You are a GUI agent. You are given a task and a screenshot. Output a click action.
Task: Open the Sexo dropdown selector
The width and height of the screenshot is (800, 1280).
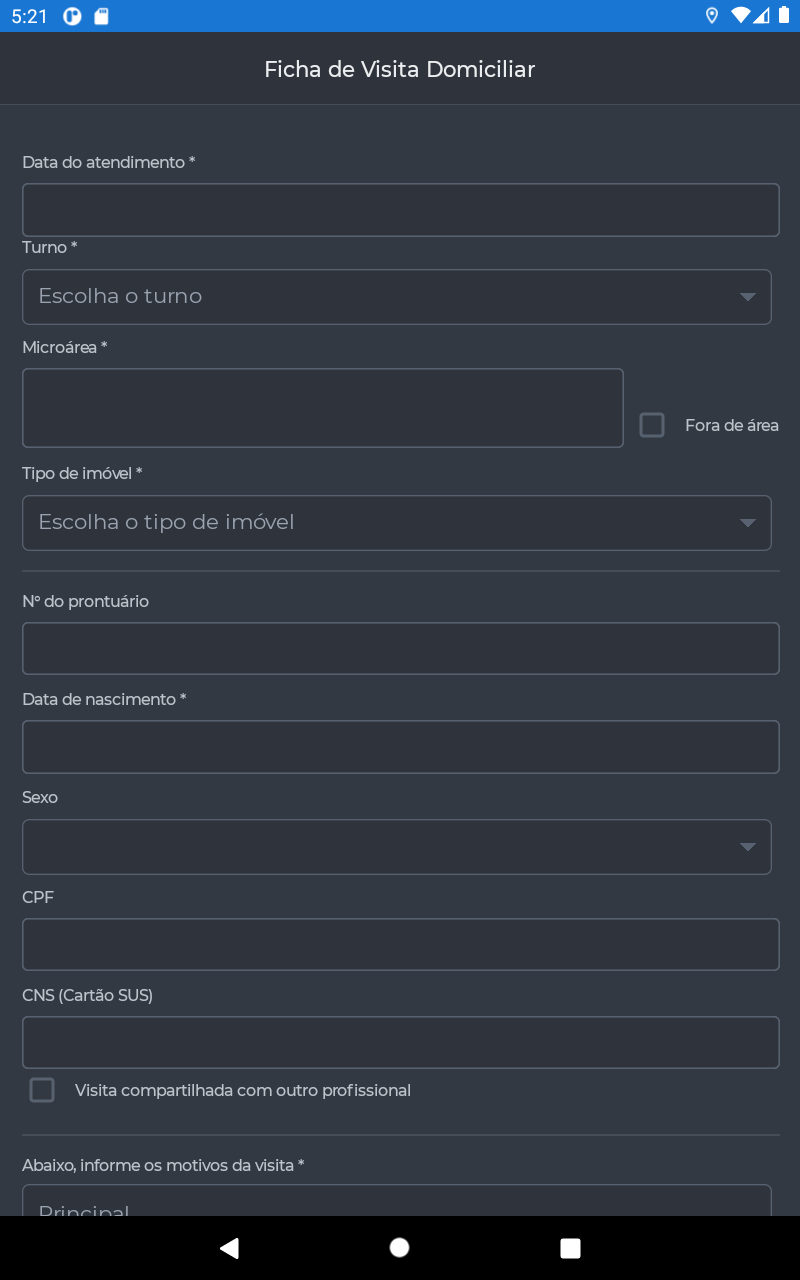pos(397,847)
